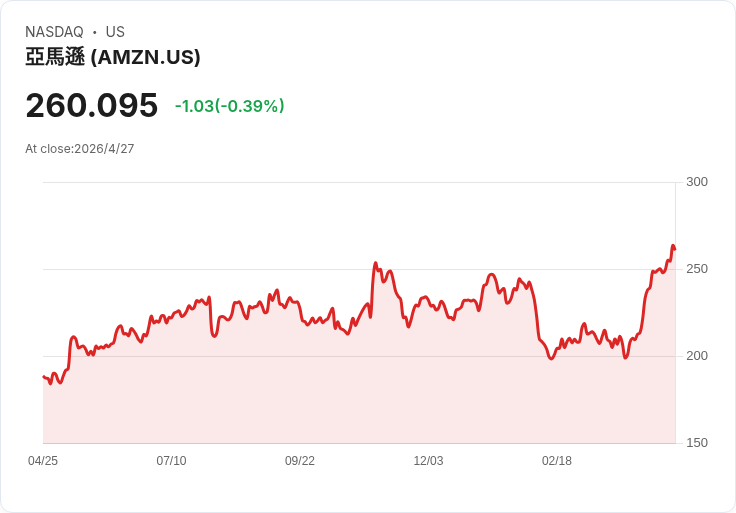Select the 12/03 date on x-axis

tap(428, 461)
